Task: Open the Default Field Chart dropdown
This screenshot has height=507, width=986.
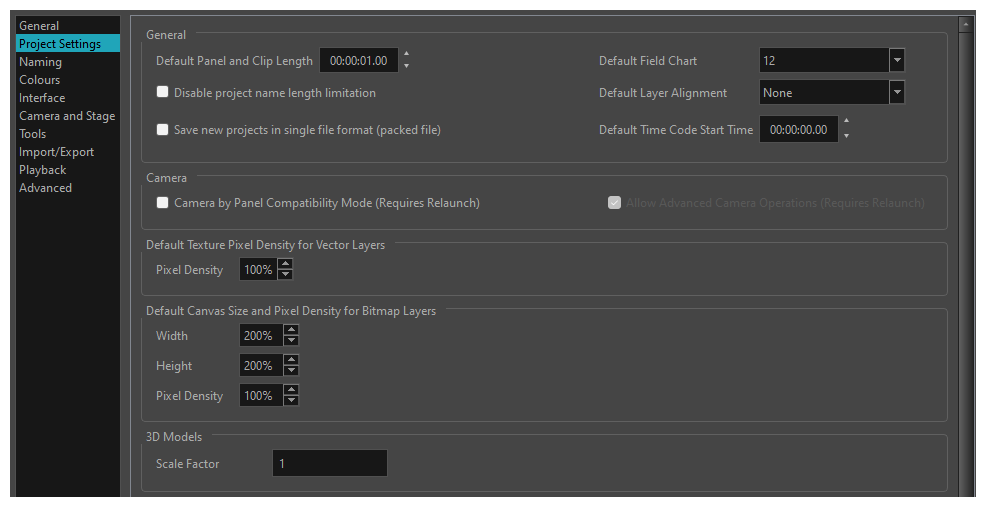Action: 897,60
